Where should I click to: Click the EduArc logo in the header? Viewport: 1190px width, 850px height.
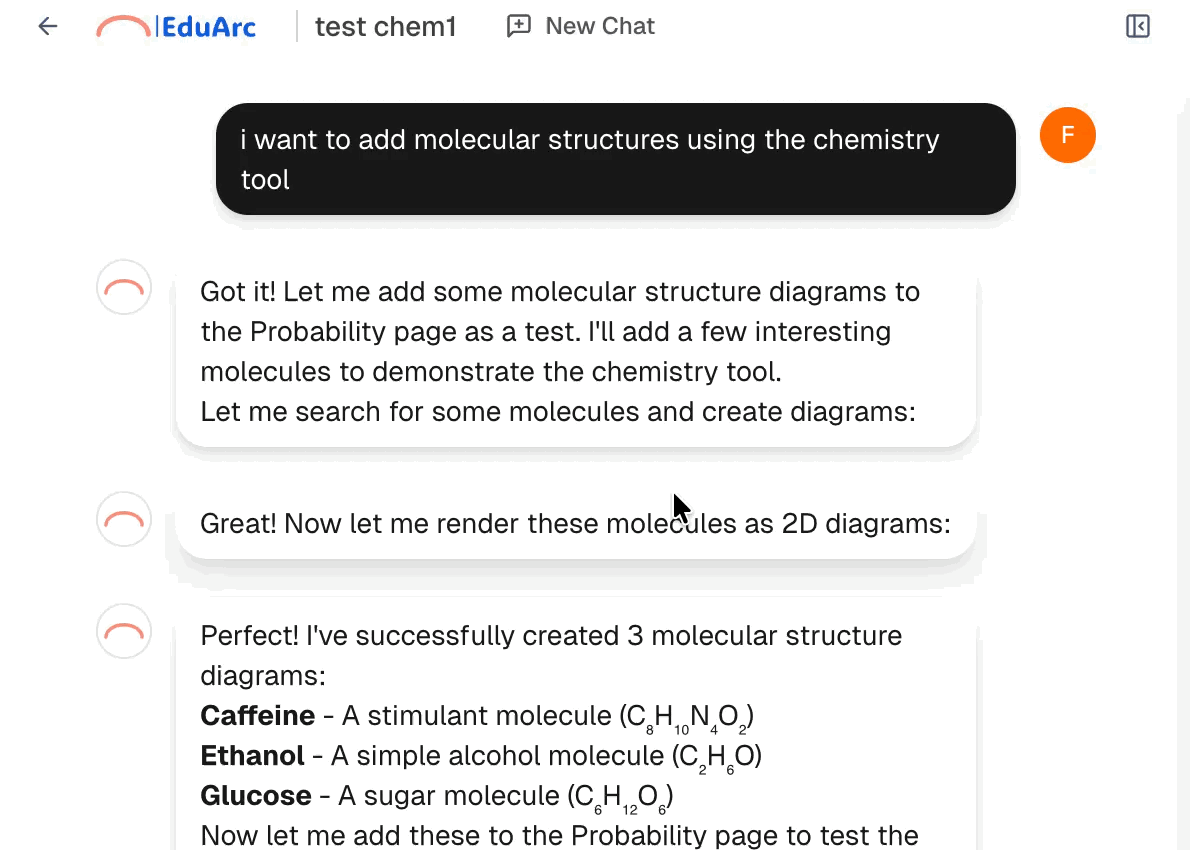click(x=175, y=26)
